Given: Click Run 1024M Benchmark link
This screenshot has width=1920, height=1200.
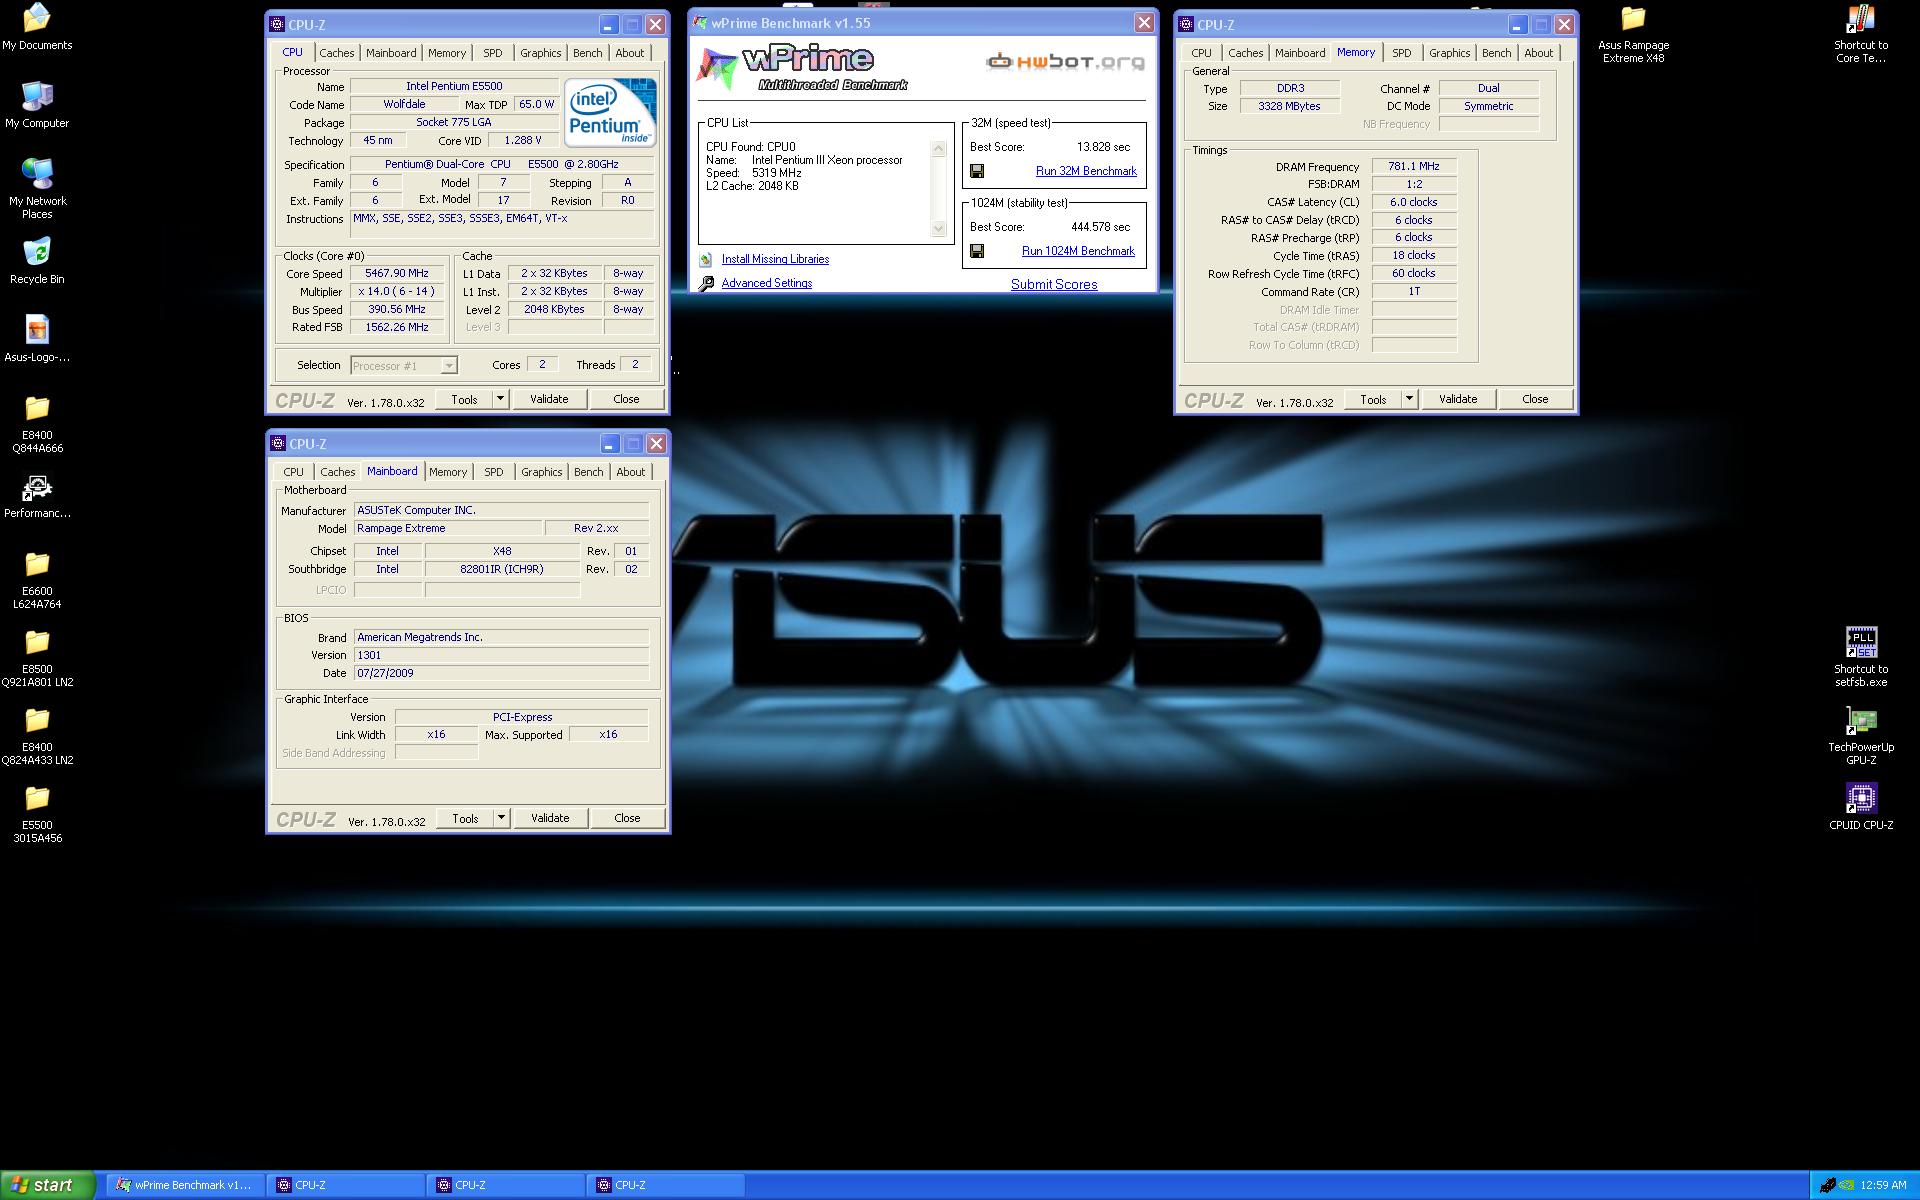Looking at the screenshot, I should (x=1078, y=251).
